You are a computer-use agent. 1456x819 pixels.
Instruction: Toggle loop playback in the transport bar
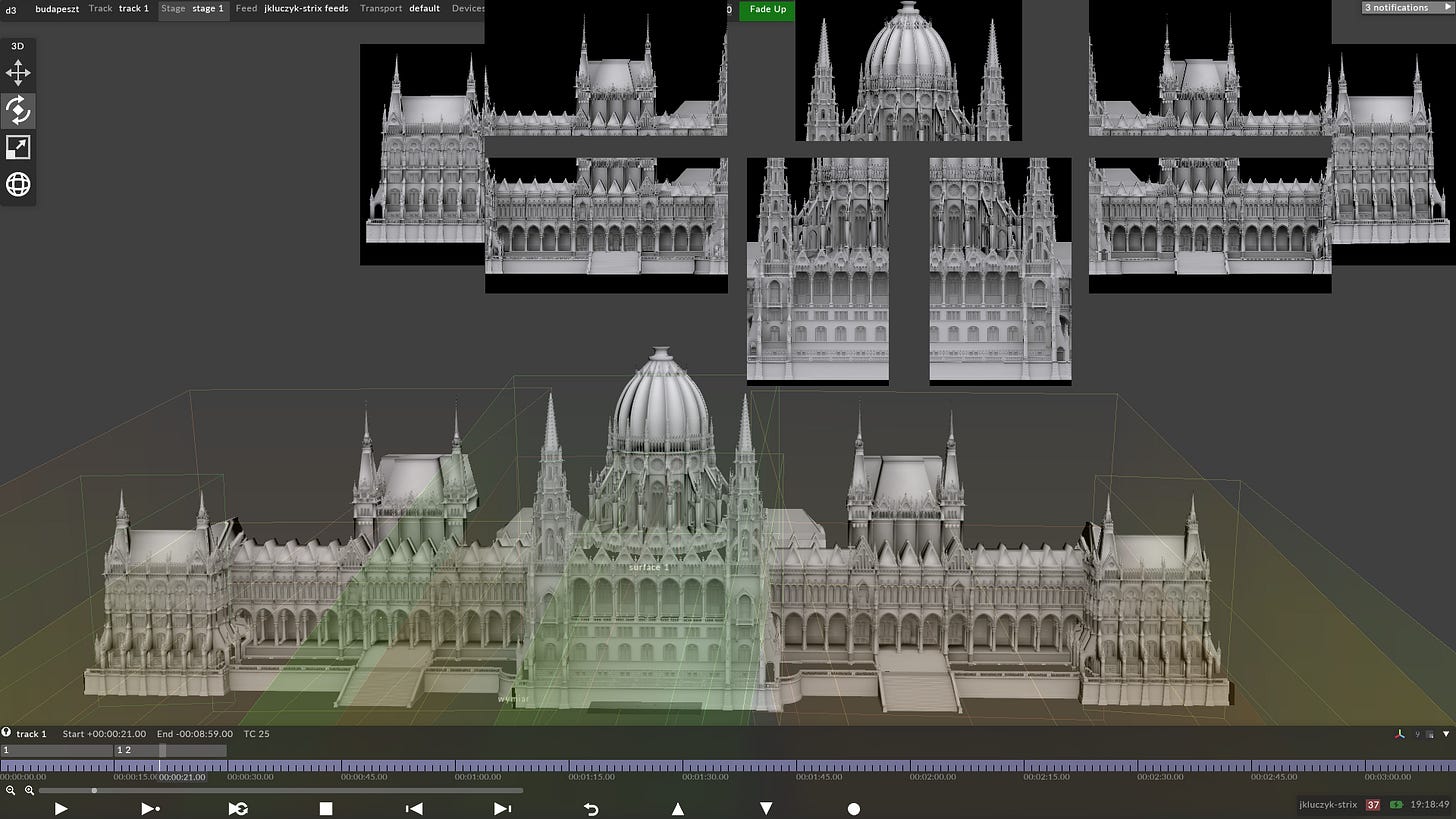pos(238,809)
